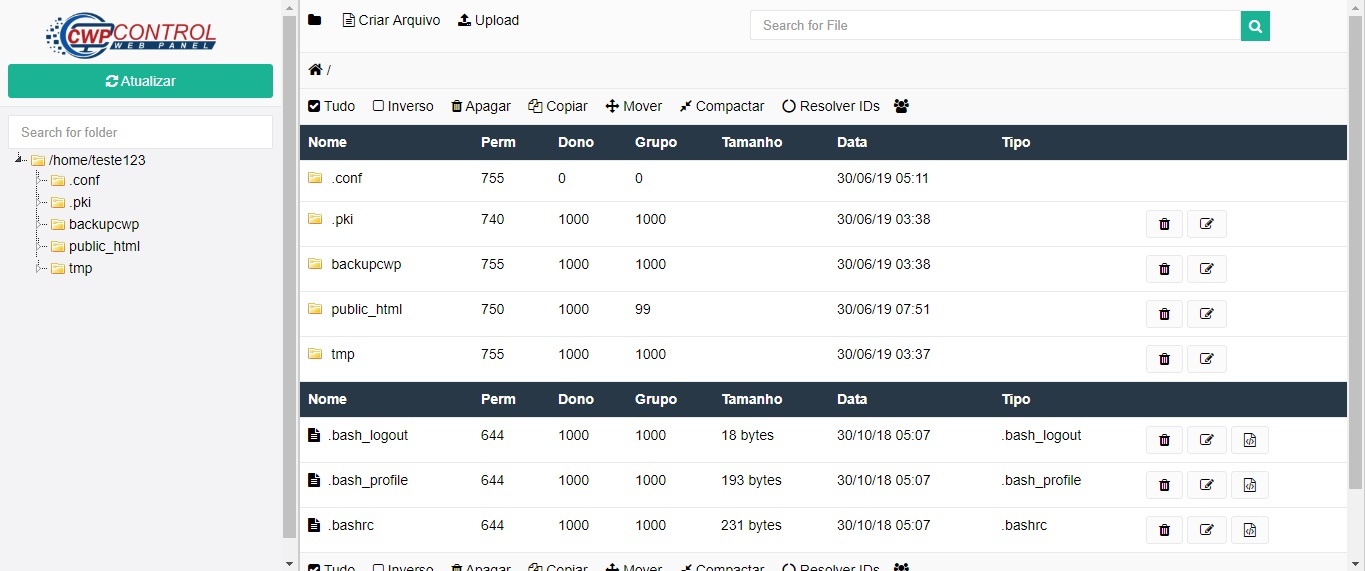The width and height of the screenshot is (1365, 571).
Task: Click rename/edit icon for public_html folder
Action: click(1207, 314)
